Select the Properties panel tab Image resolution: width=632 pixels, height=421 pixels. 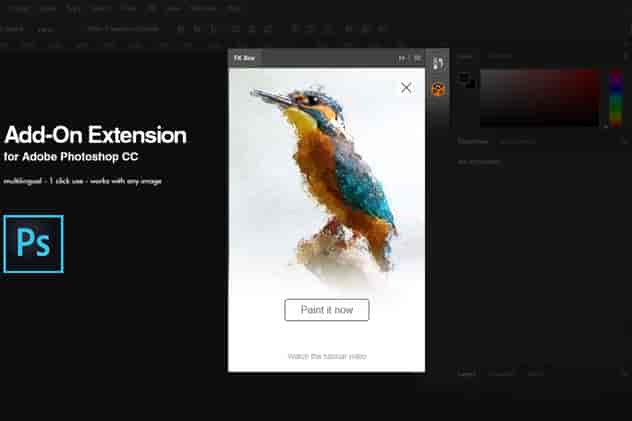point(473,141)
